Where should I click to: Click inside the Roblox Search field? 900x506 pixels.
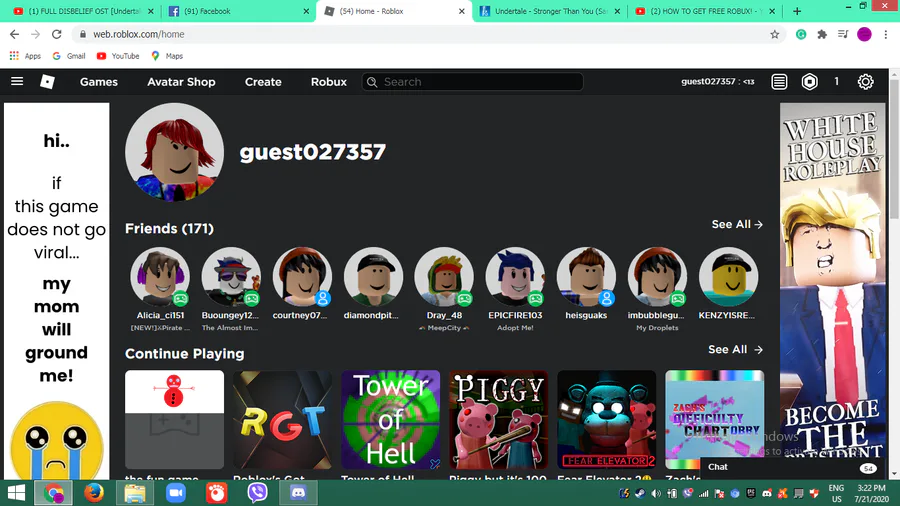(x=472, y=82)
